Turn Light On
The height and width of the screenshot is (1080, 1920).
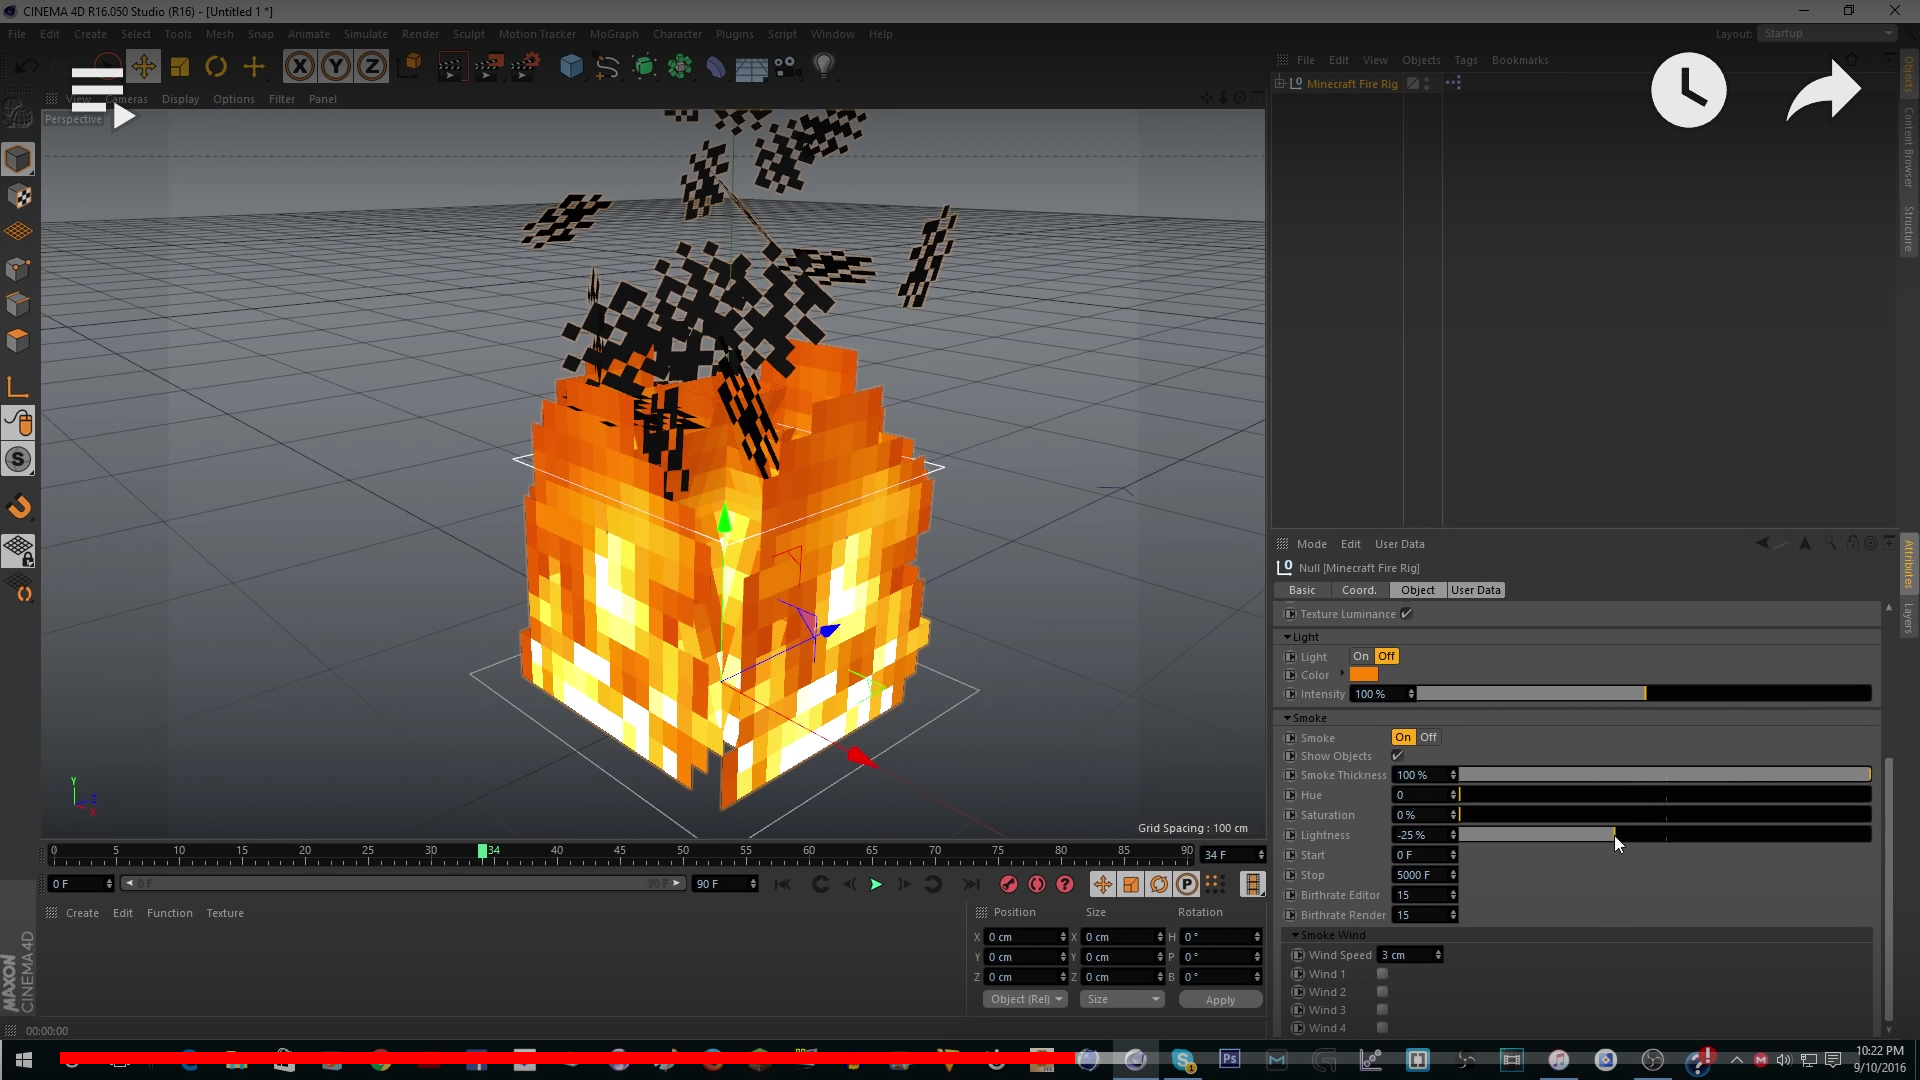[x=1361, y=656]
